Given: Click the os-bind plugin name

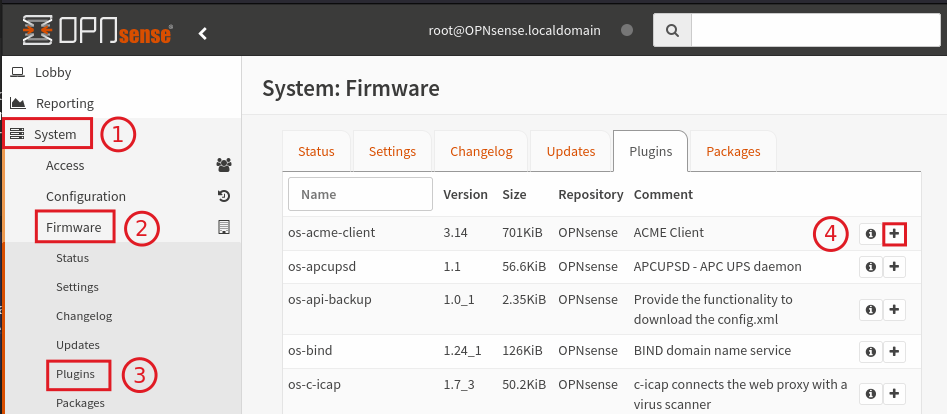Looking at the screenshot, I should 310,351.
